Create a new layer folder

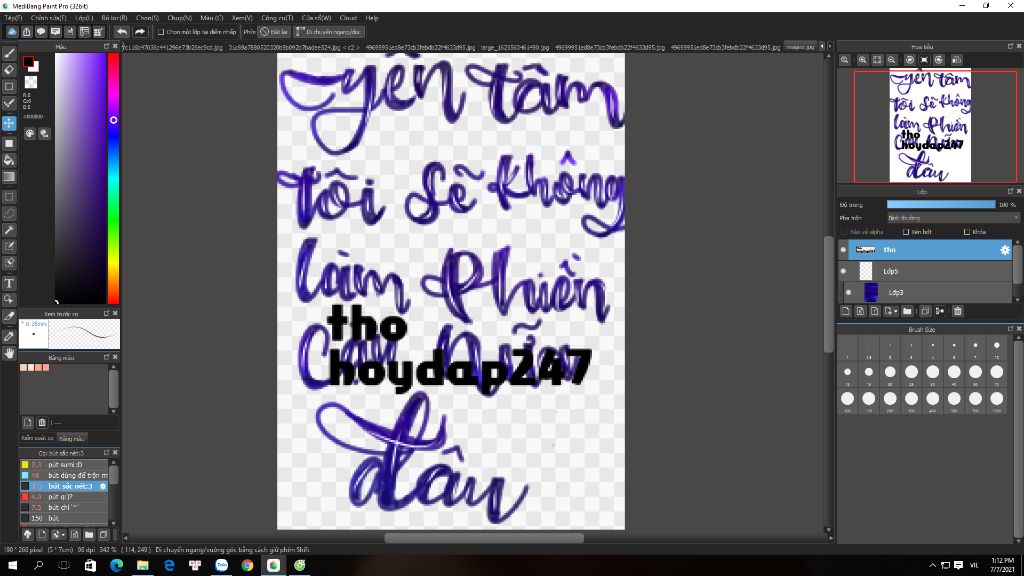point(907,312)
